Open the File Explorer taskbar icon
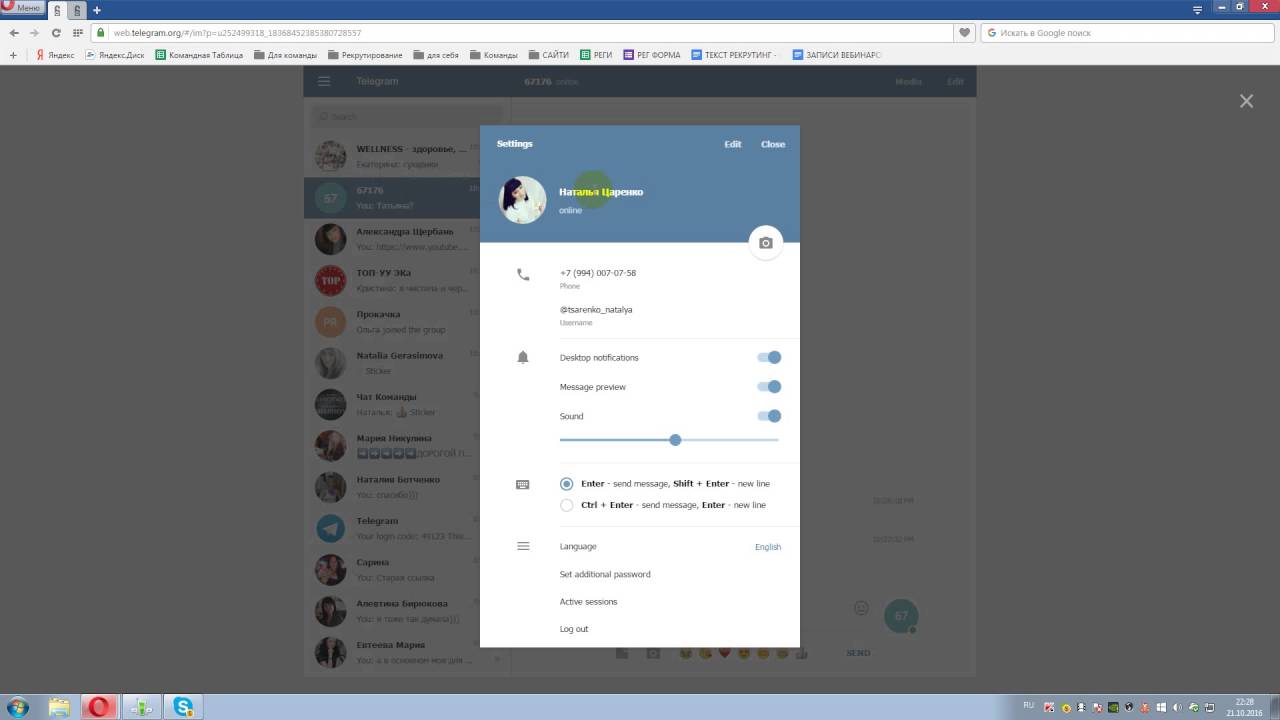 coord(60,707)
